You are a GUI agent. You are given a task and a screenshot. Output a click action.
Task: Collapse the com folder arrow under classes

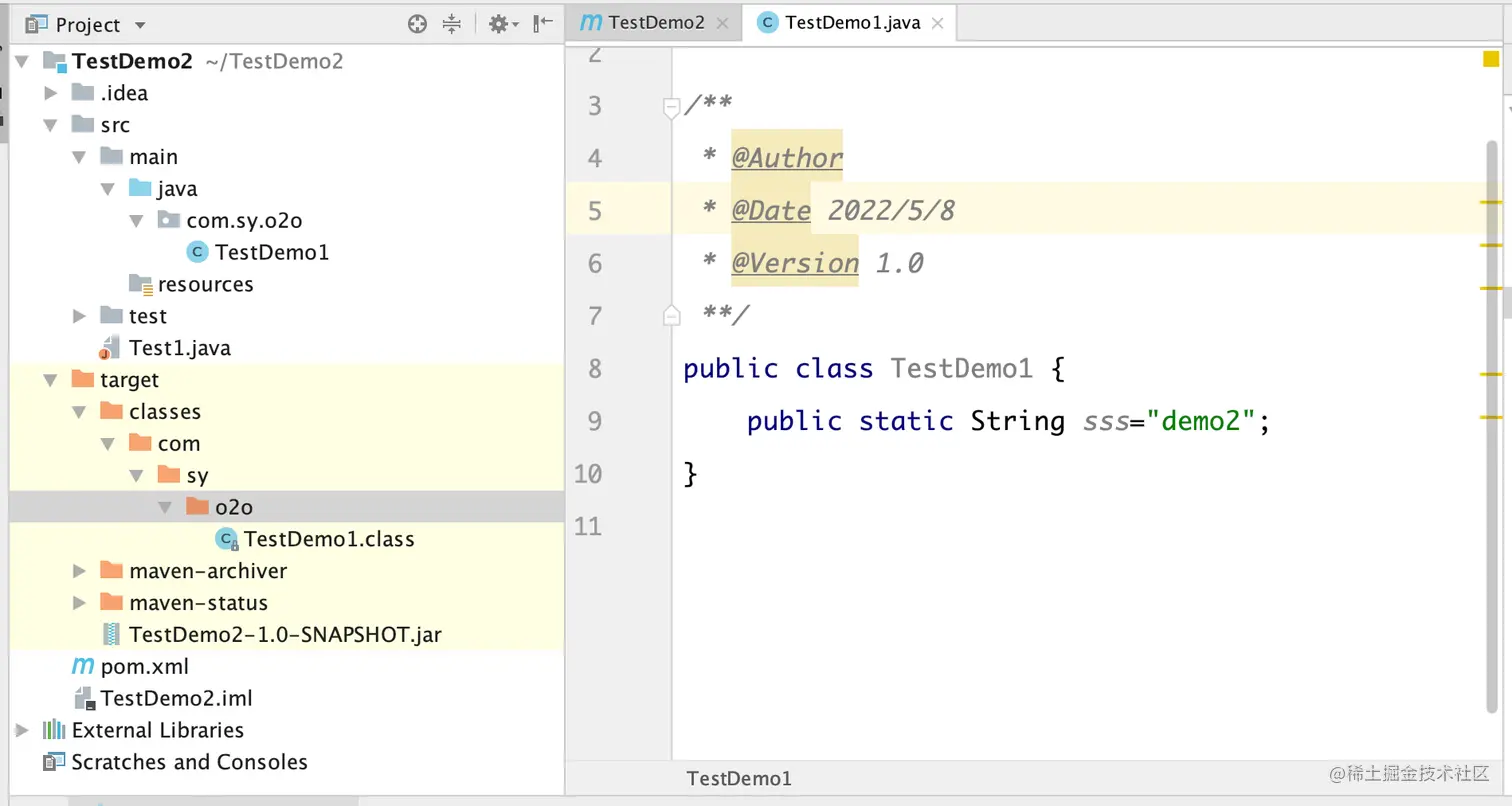pyautogui.click(x=109, y=444)
